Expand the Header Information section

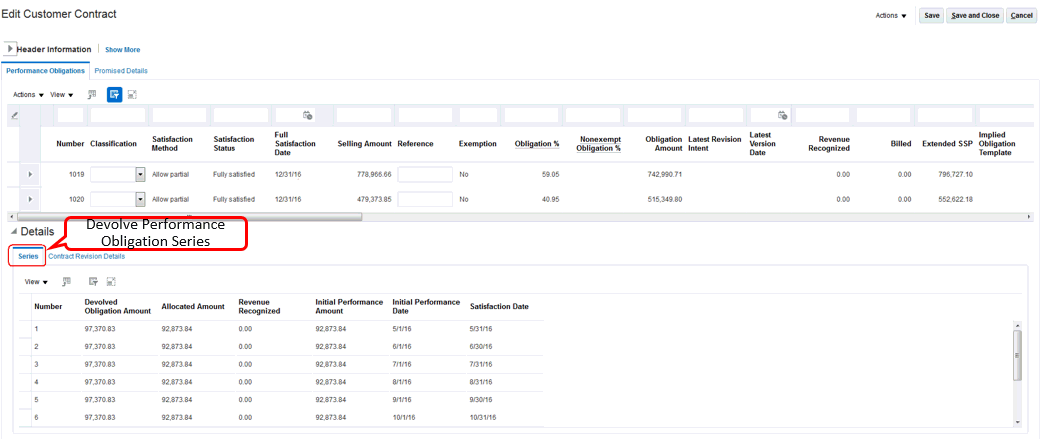point(10,49)
